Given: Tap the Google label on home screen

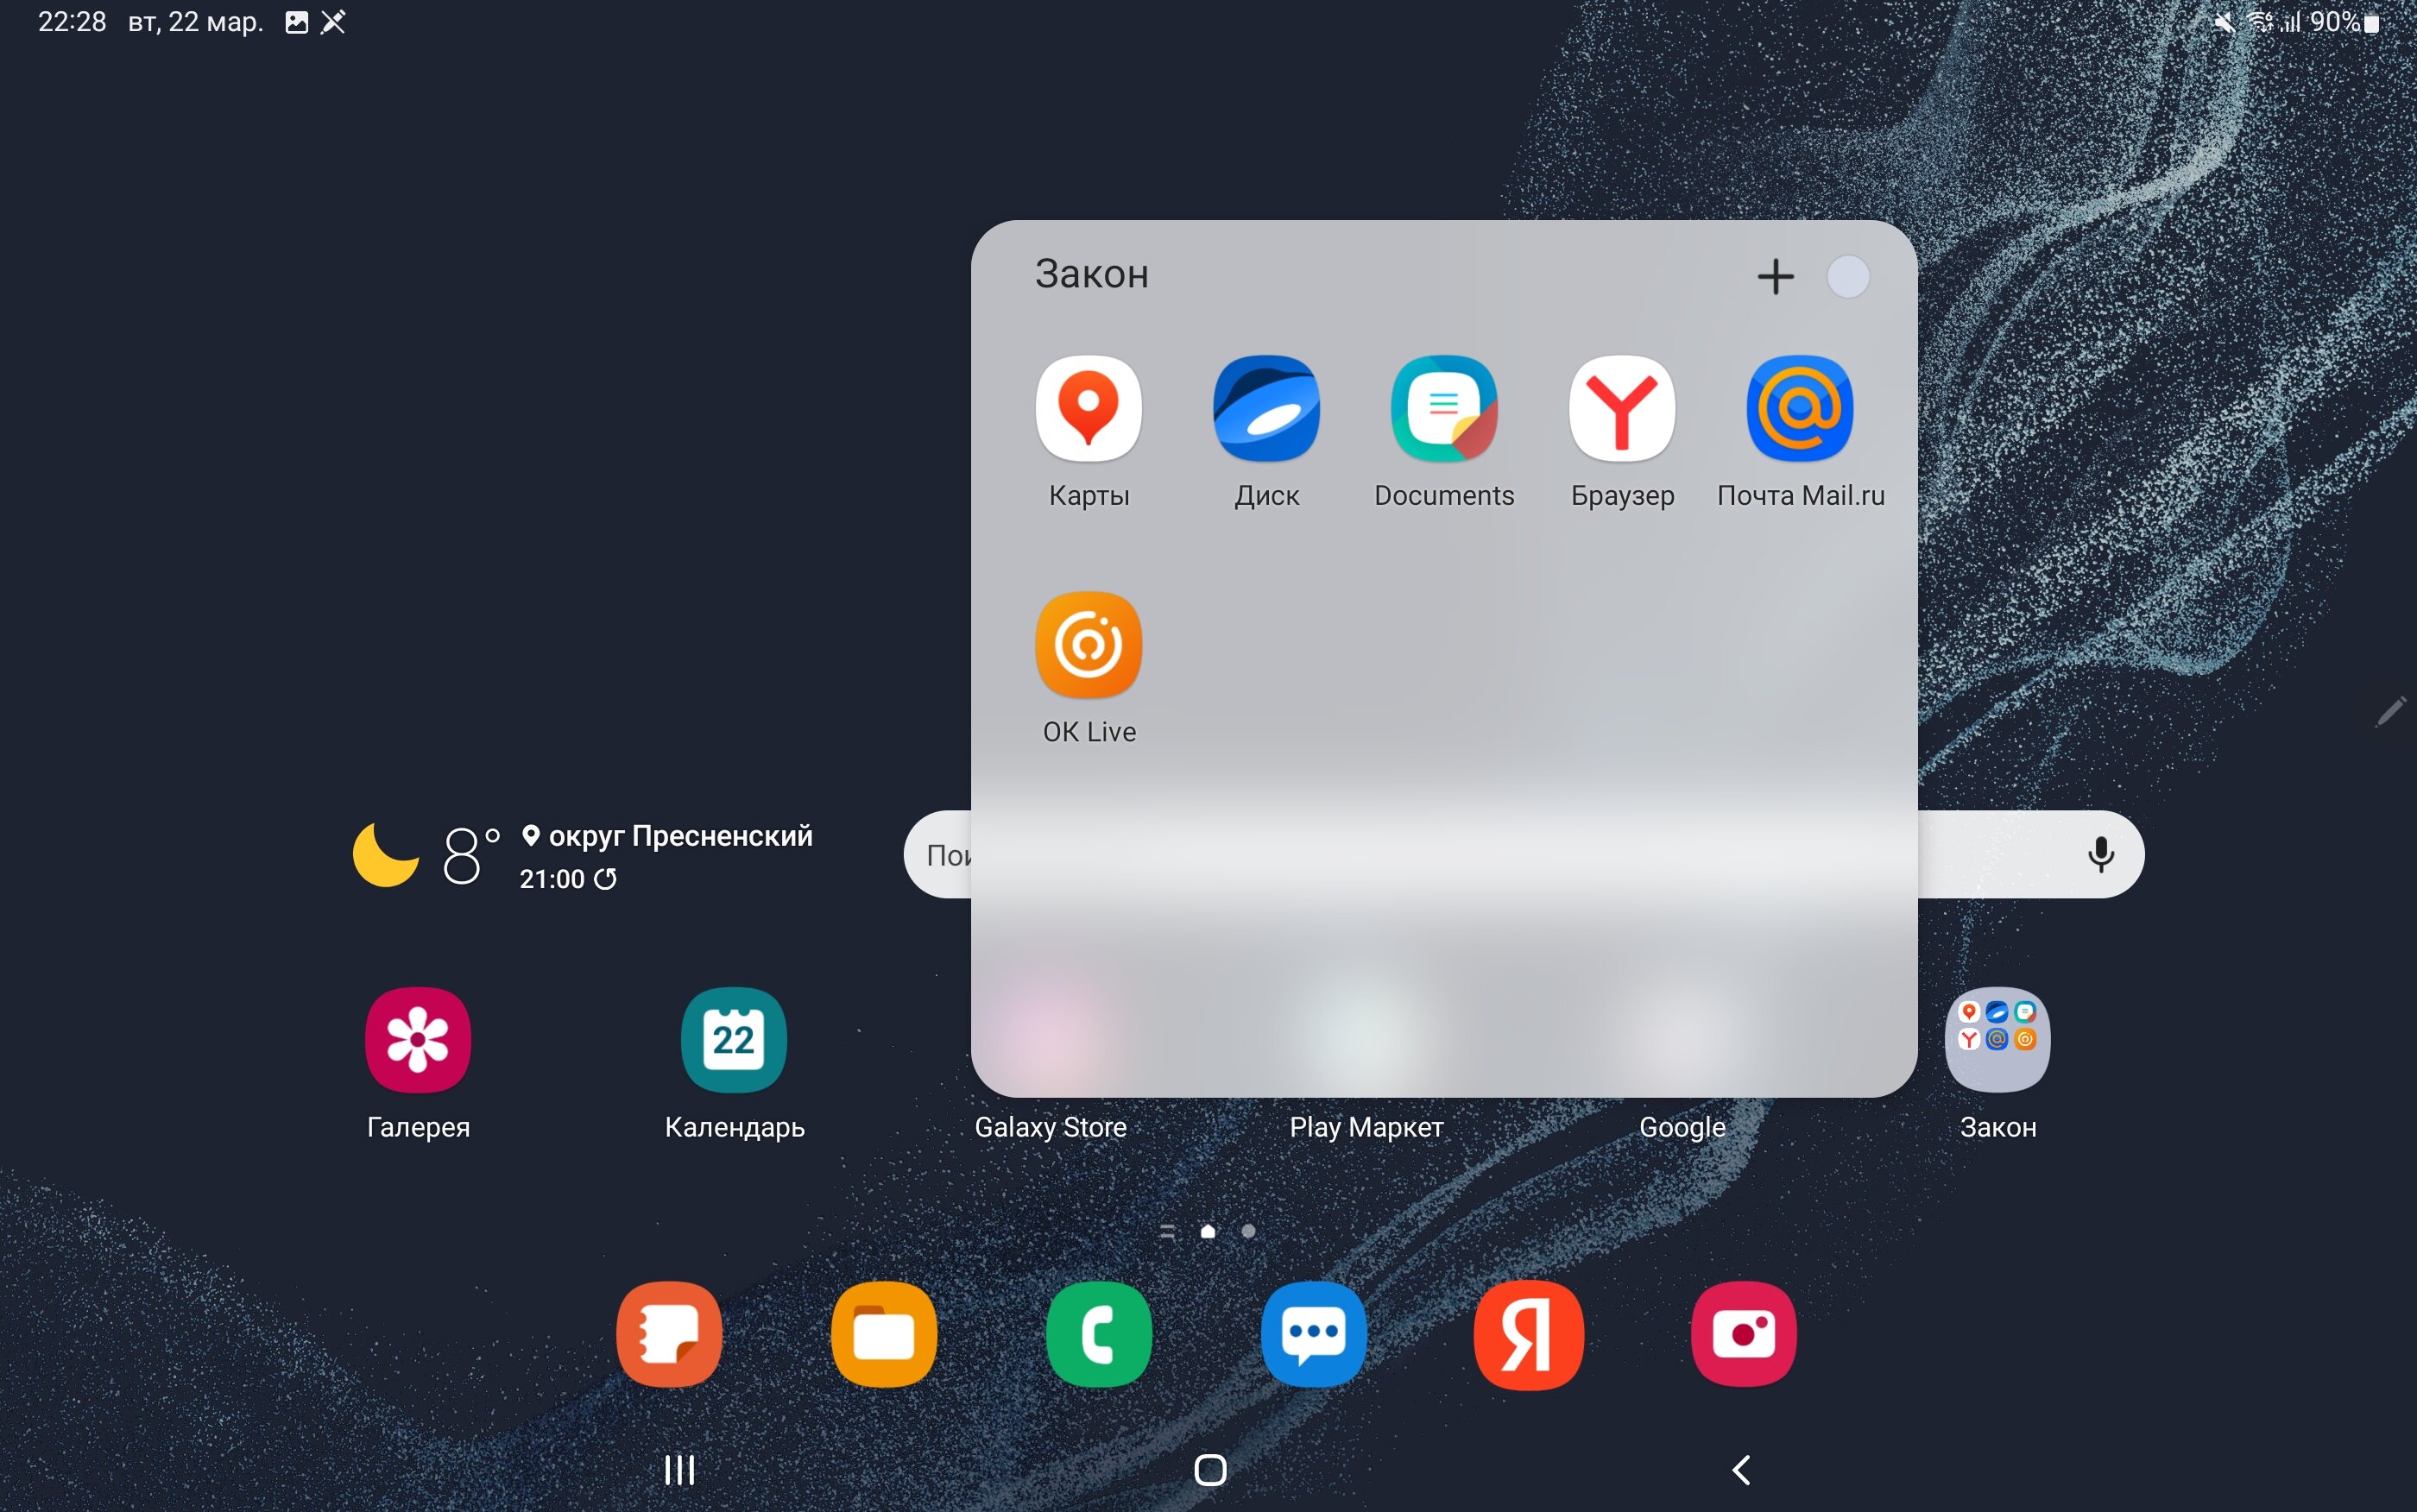Looking at the screenshot, I should coord(1682,1127).
